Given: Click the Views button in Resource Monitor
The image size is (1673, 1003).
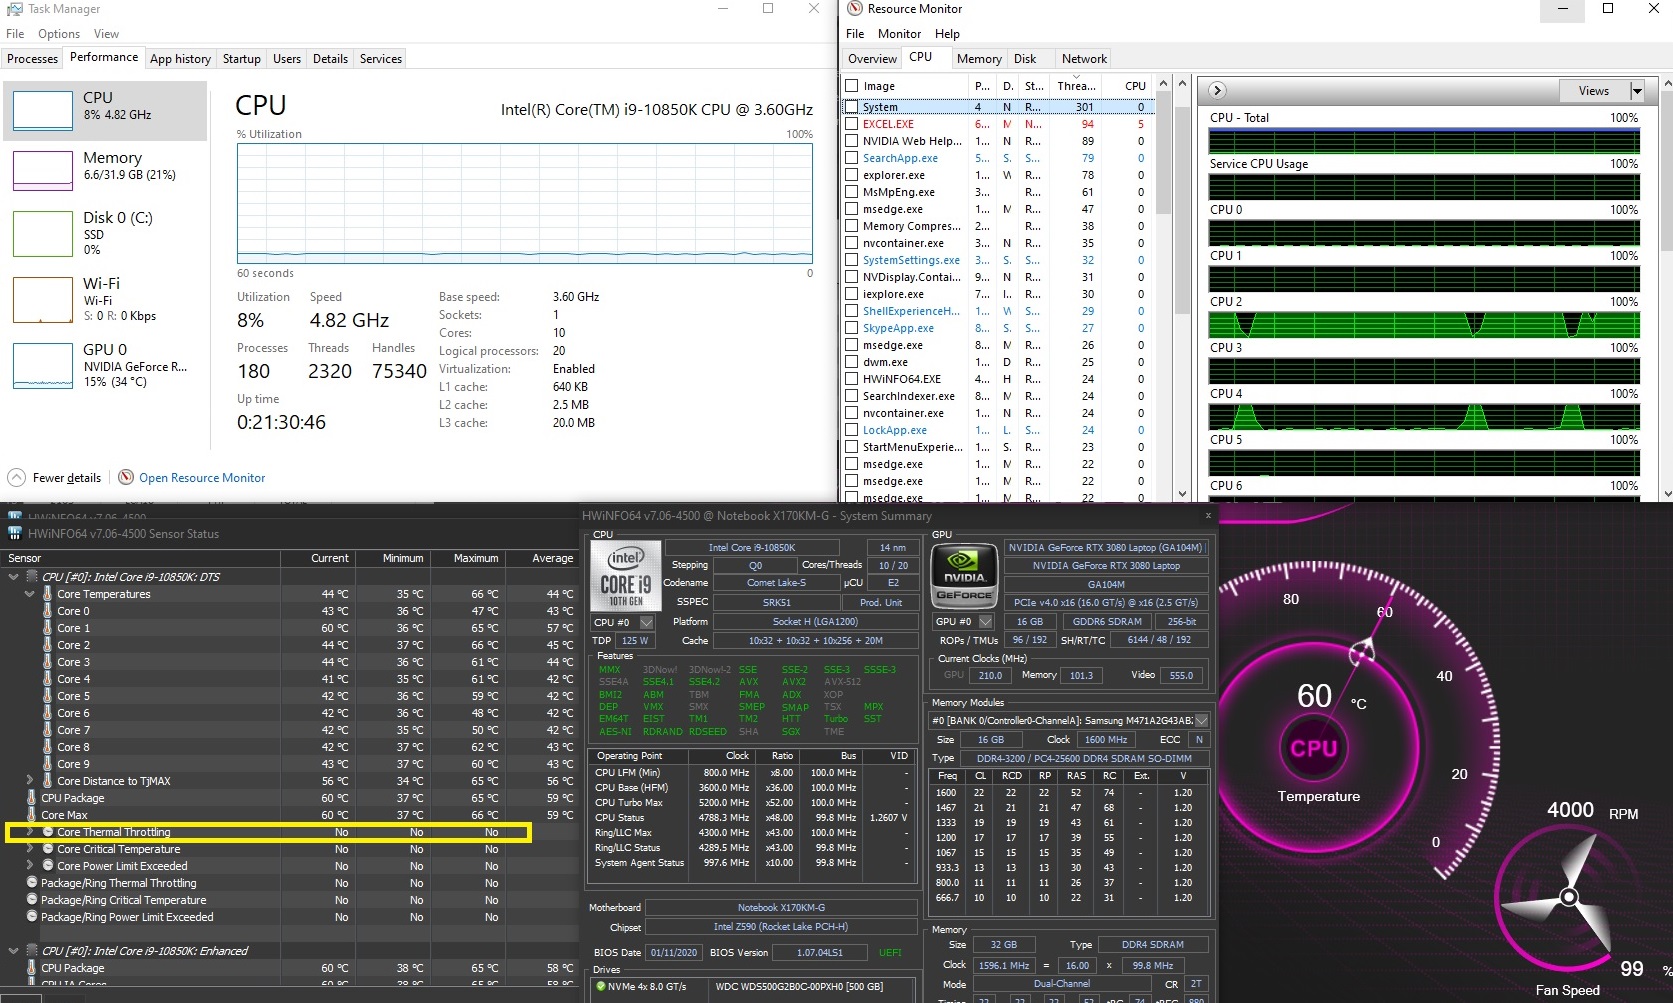Looking at the screenshot, I should tap(1594, 91).
